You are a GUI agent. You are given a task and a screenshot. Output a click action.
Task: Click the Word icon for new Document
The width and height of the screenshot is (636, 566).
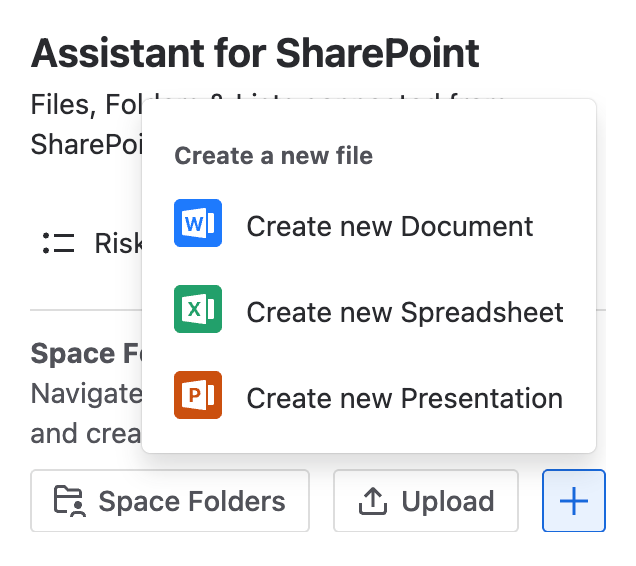pyautogui.click(x=198, y=223)
